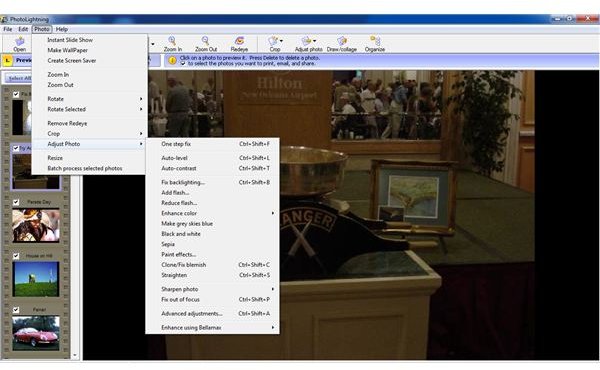Select the red car photo thumbnail
The width and height of the screenshot is (600, 370).
tap(36, 333)
